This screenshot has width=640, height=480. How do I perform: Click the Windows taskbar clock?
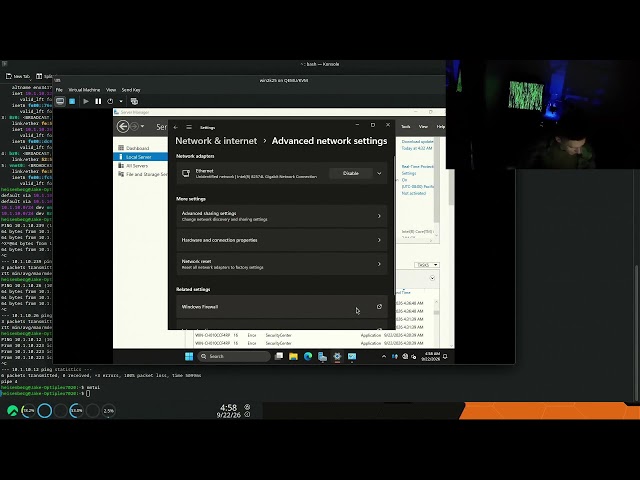click(432, 356)
